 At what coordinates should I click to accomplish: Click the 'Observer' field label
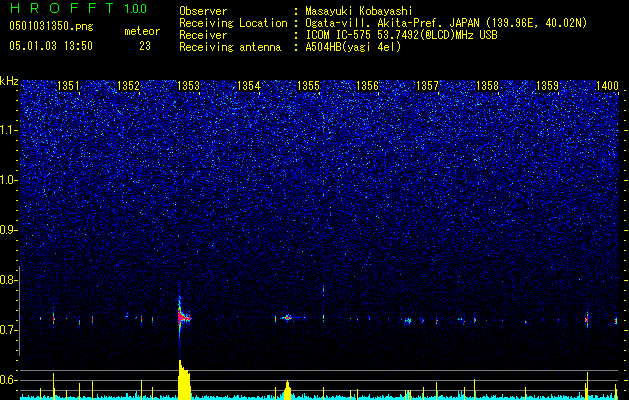click(x=203, y=11)
